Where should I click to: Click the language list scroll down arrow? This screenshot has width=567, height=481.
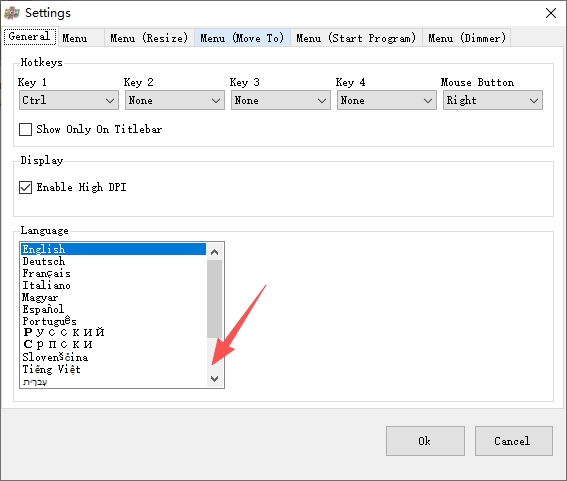(x=215, y=379)
